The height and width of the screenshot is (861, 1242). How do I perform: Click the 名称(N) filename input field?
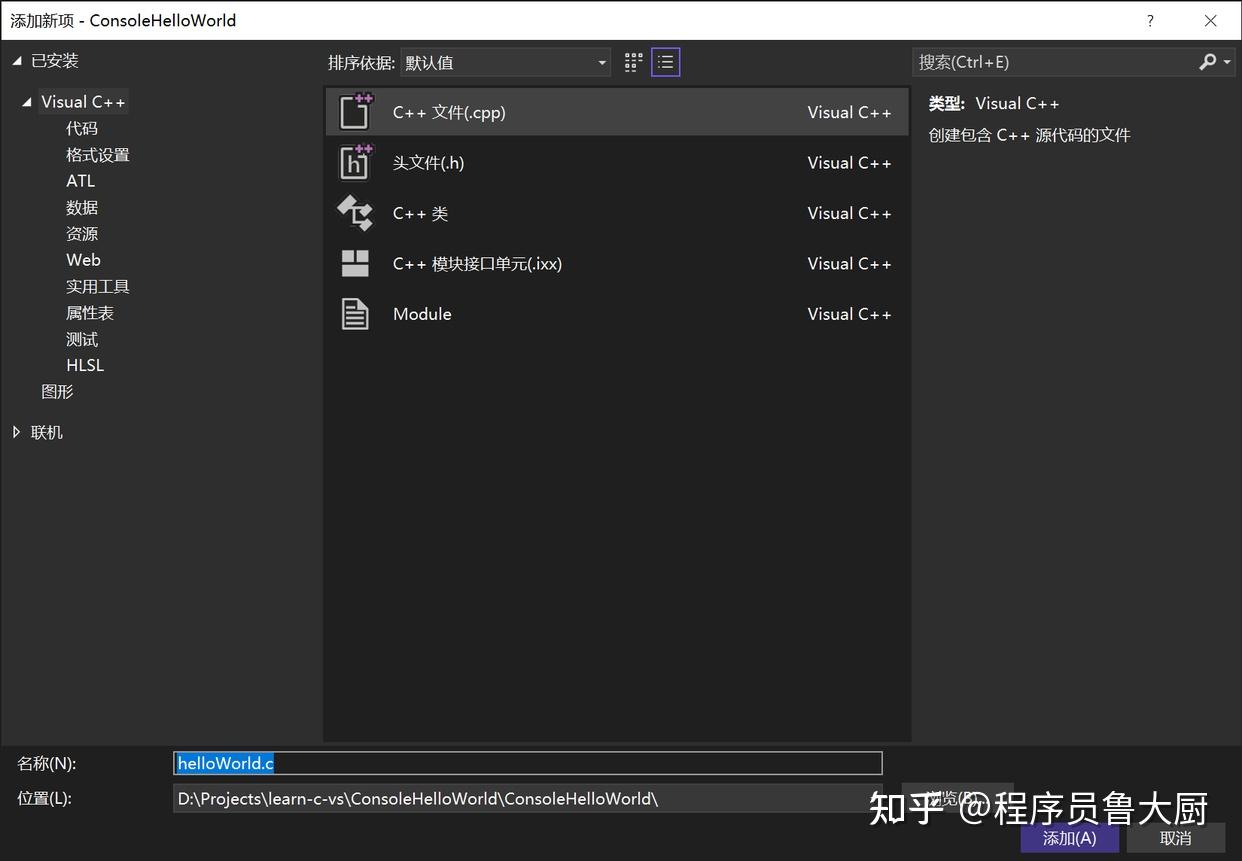[x=528, y=763]
